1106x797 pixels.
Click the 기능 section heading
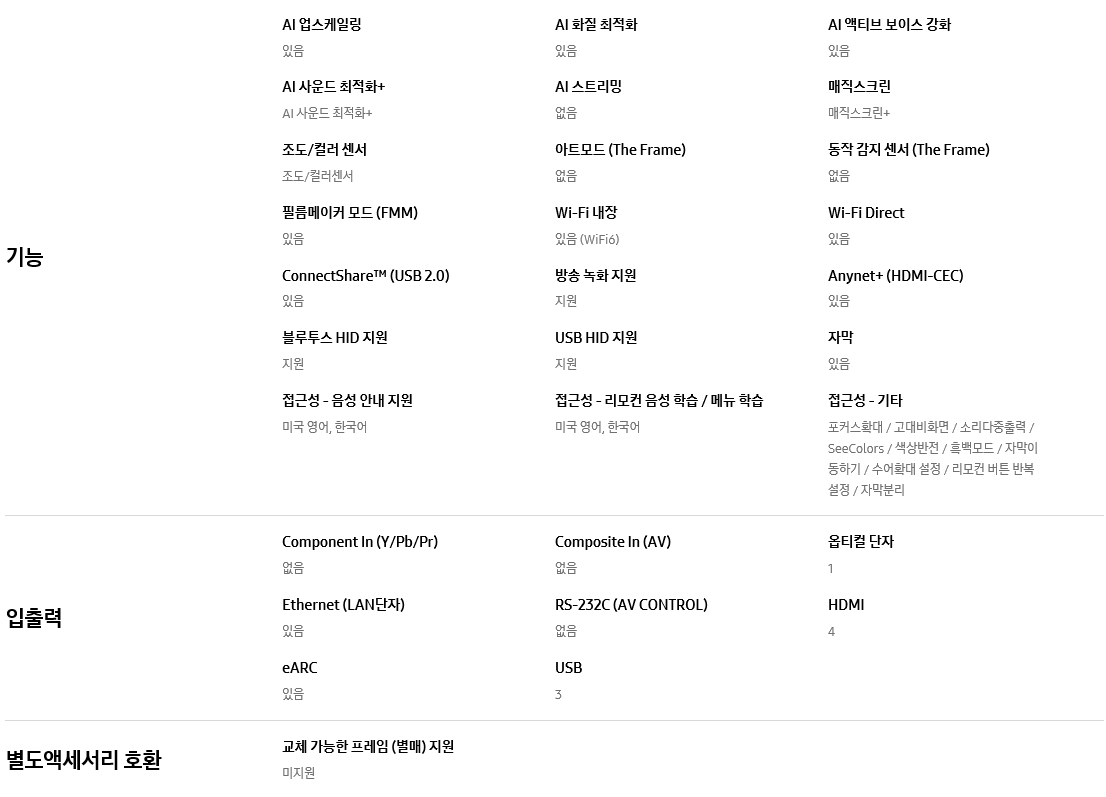(x=25, y=257)
